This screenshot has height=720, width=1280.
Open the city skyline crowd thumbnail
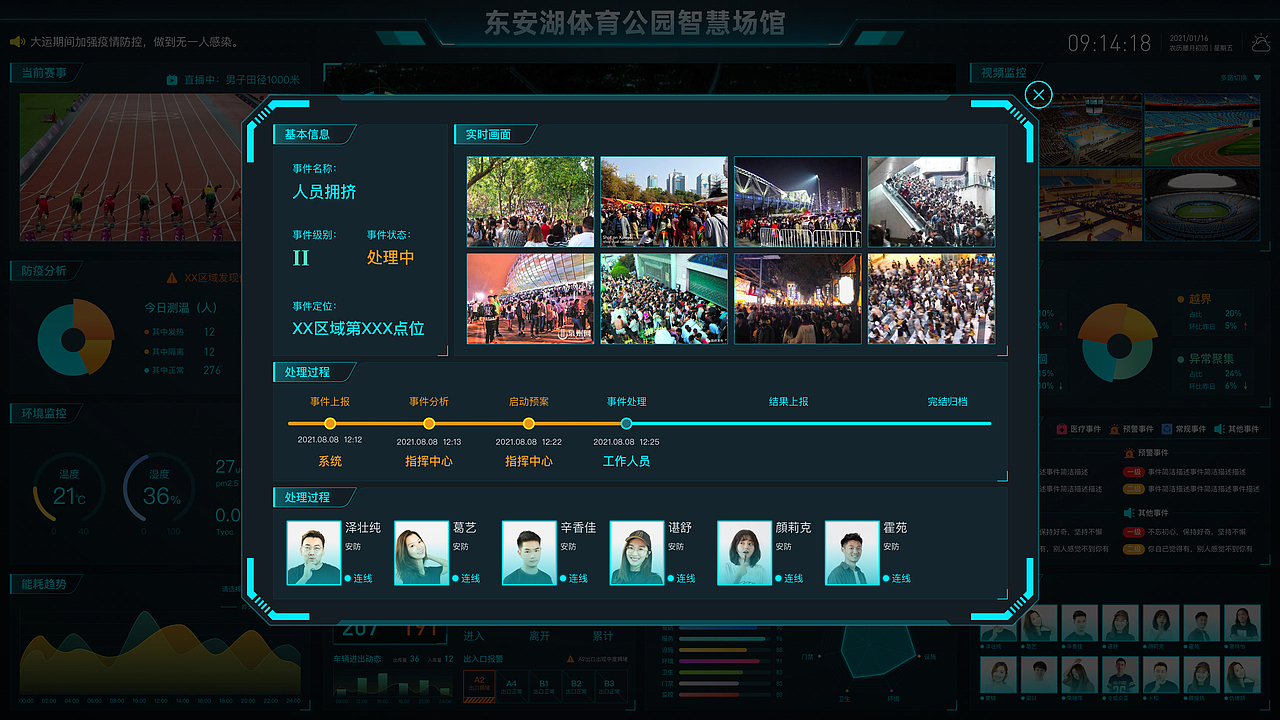click(x=664, y=201)
